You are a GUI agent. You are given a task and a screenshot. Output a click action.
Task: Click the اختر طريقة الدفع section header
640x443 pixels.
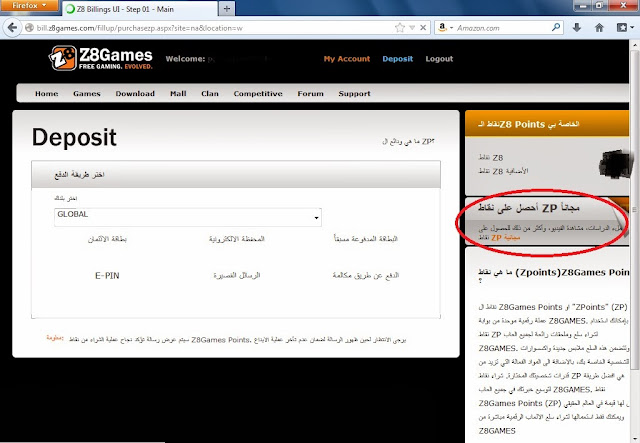(236, 174)
